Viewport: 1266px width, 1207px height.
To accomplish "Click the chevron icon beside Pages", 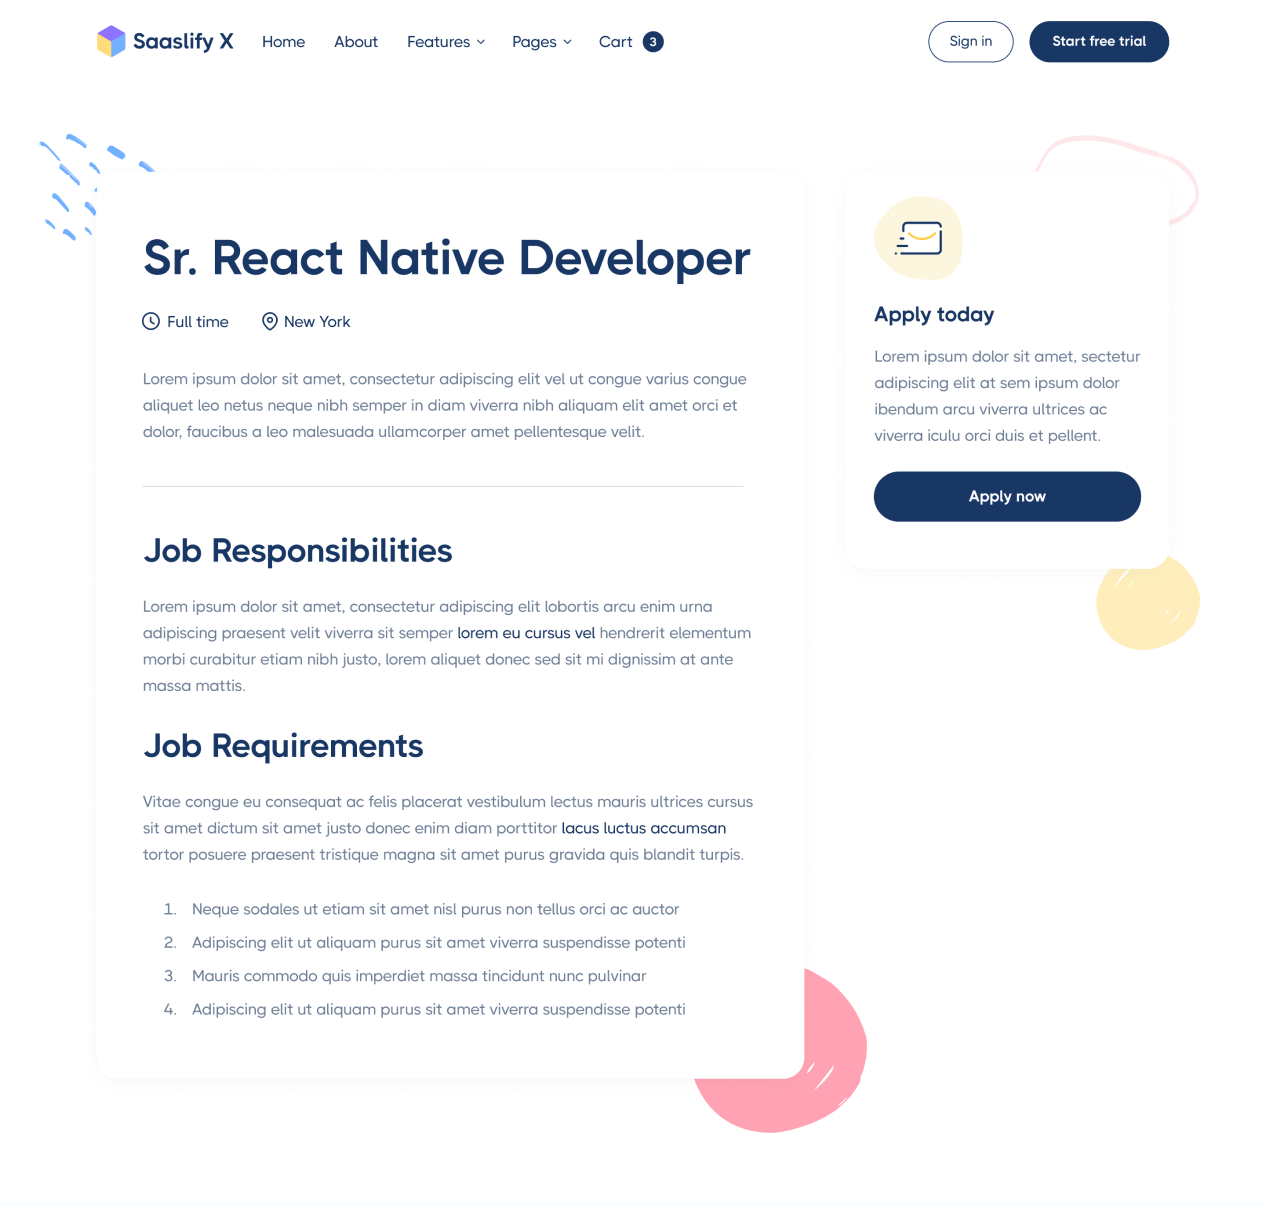I will click(566, 42).
